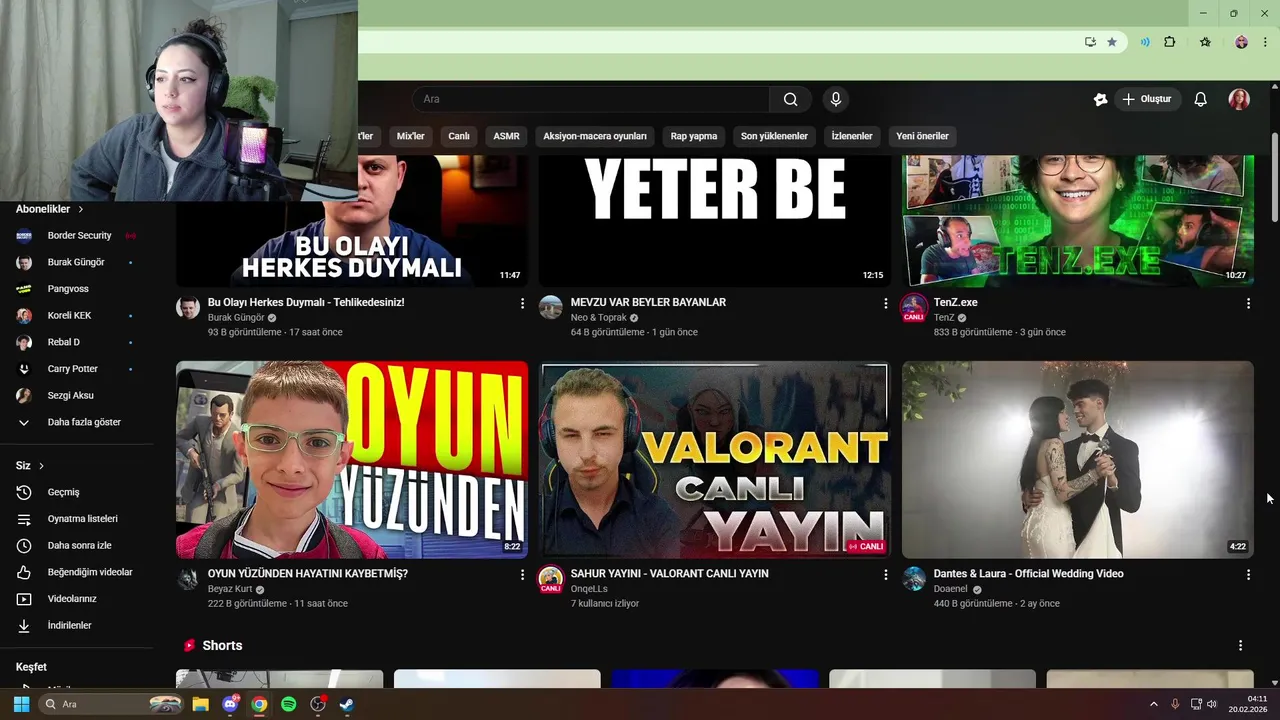
Task: Select the Canlı filter chip
Action: pos(459,136)
